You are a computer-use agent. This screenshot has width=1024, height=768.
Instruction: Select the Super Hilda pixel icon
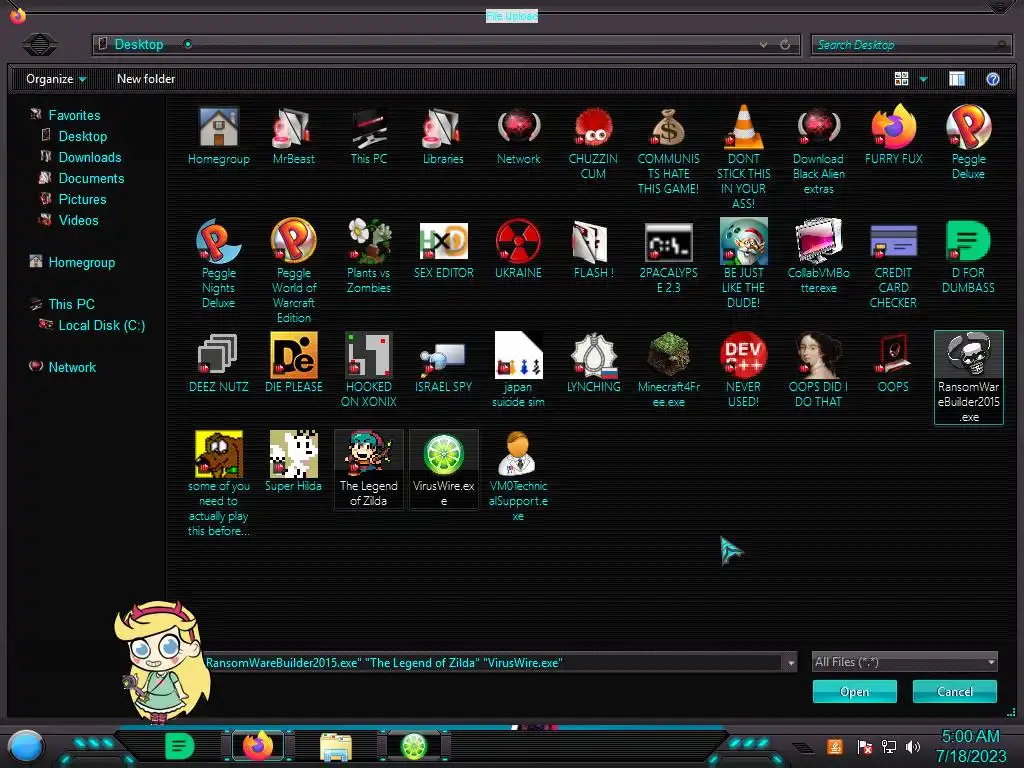click(x=293, y=461)
